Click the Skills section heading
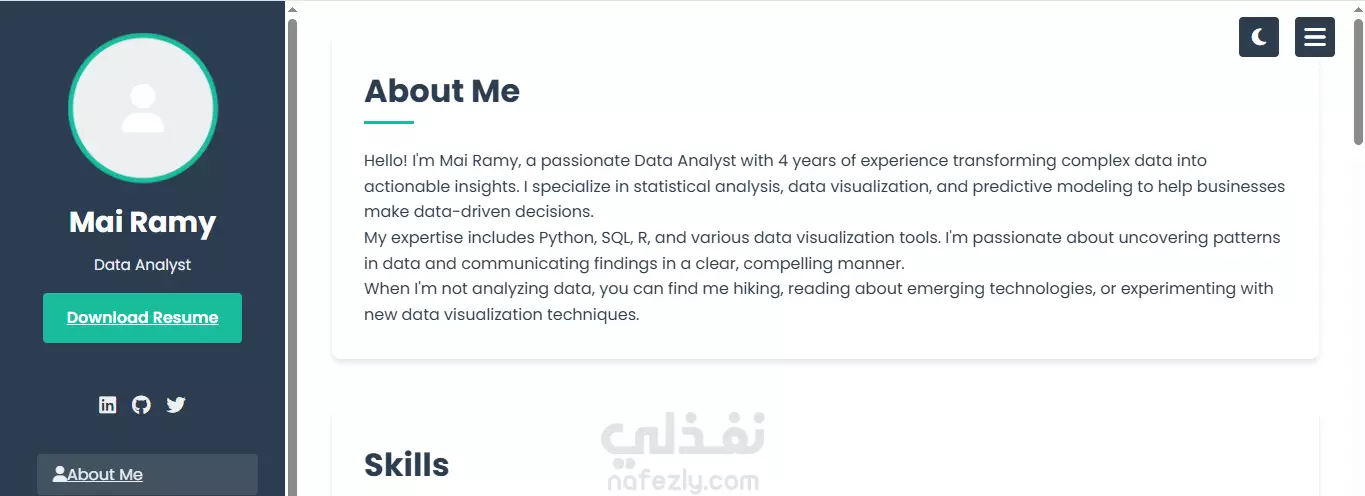 coord(406,465)
